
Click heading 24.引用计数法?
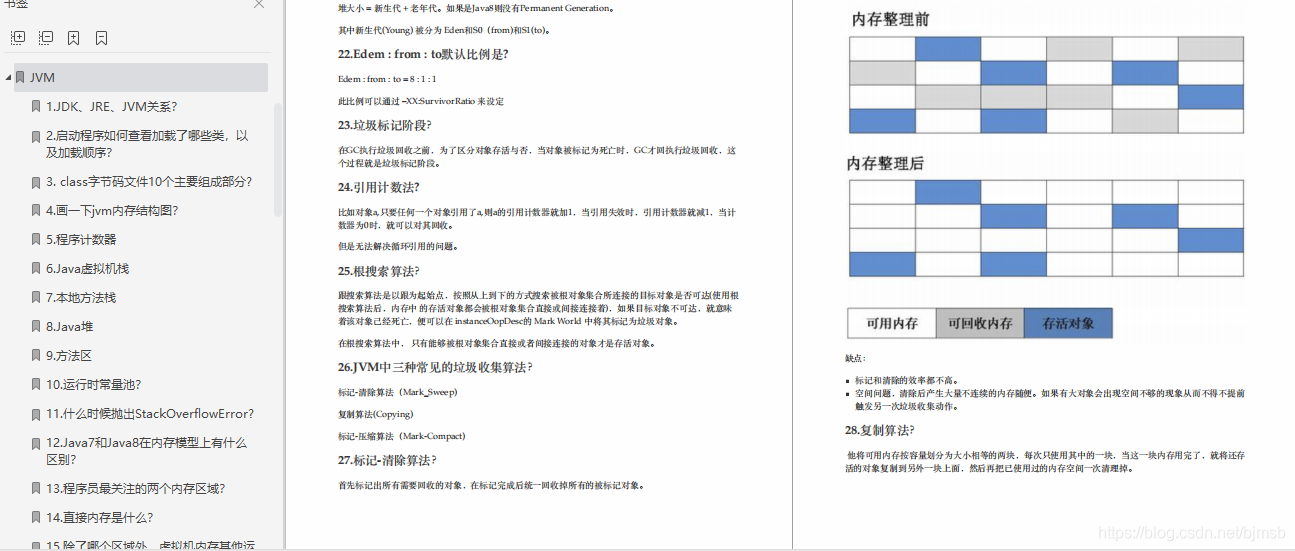[379, 187]
